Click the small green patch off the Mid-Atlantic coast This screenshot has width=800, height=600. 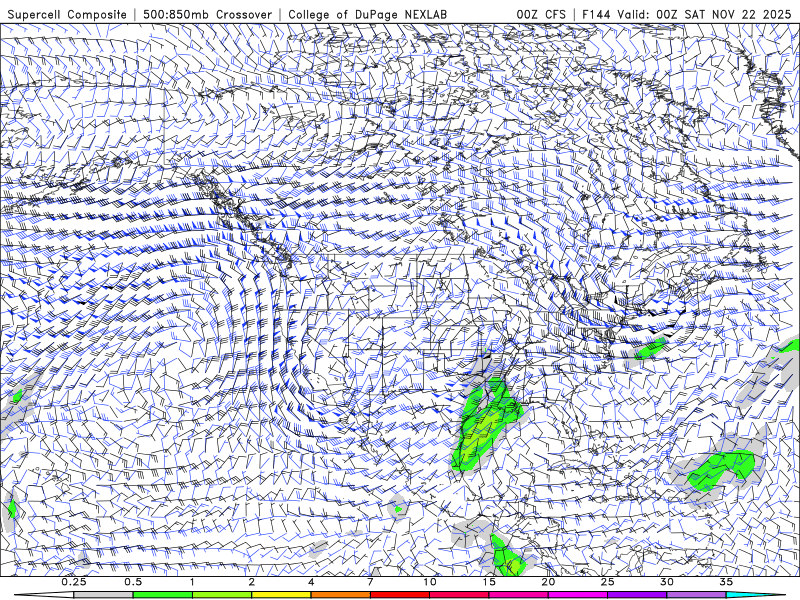click(651, 349)
